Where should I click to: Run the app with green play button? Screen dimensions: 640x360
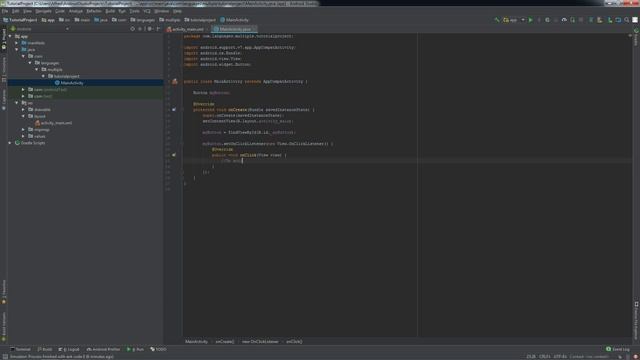tap(531, 20)
